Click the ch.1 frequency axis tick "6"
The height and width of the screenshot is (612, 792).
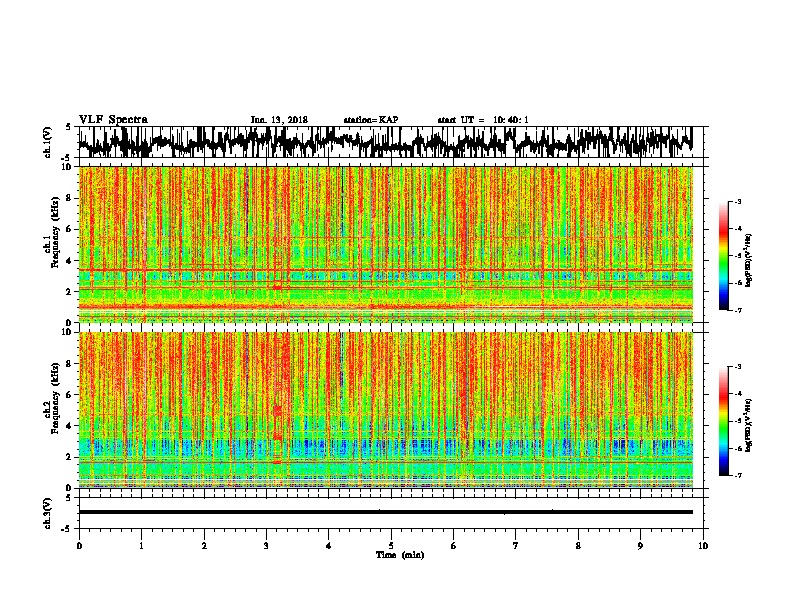(70, 229)
